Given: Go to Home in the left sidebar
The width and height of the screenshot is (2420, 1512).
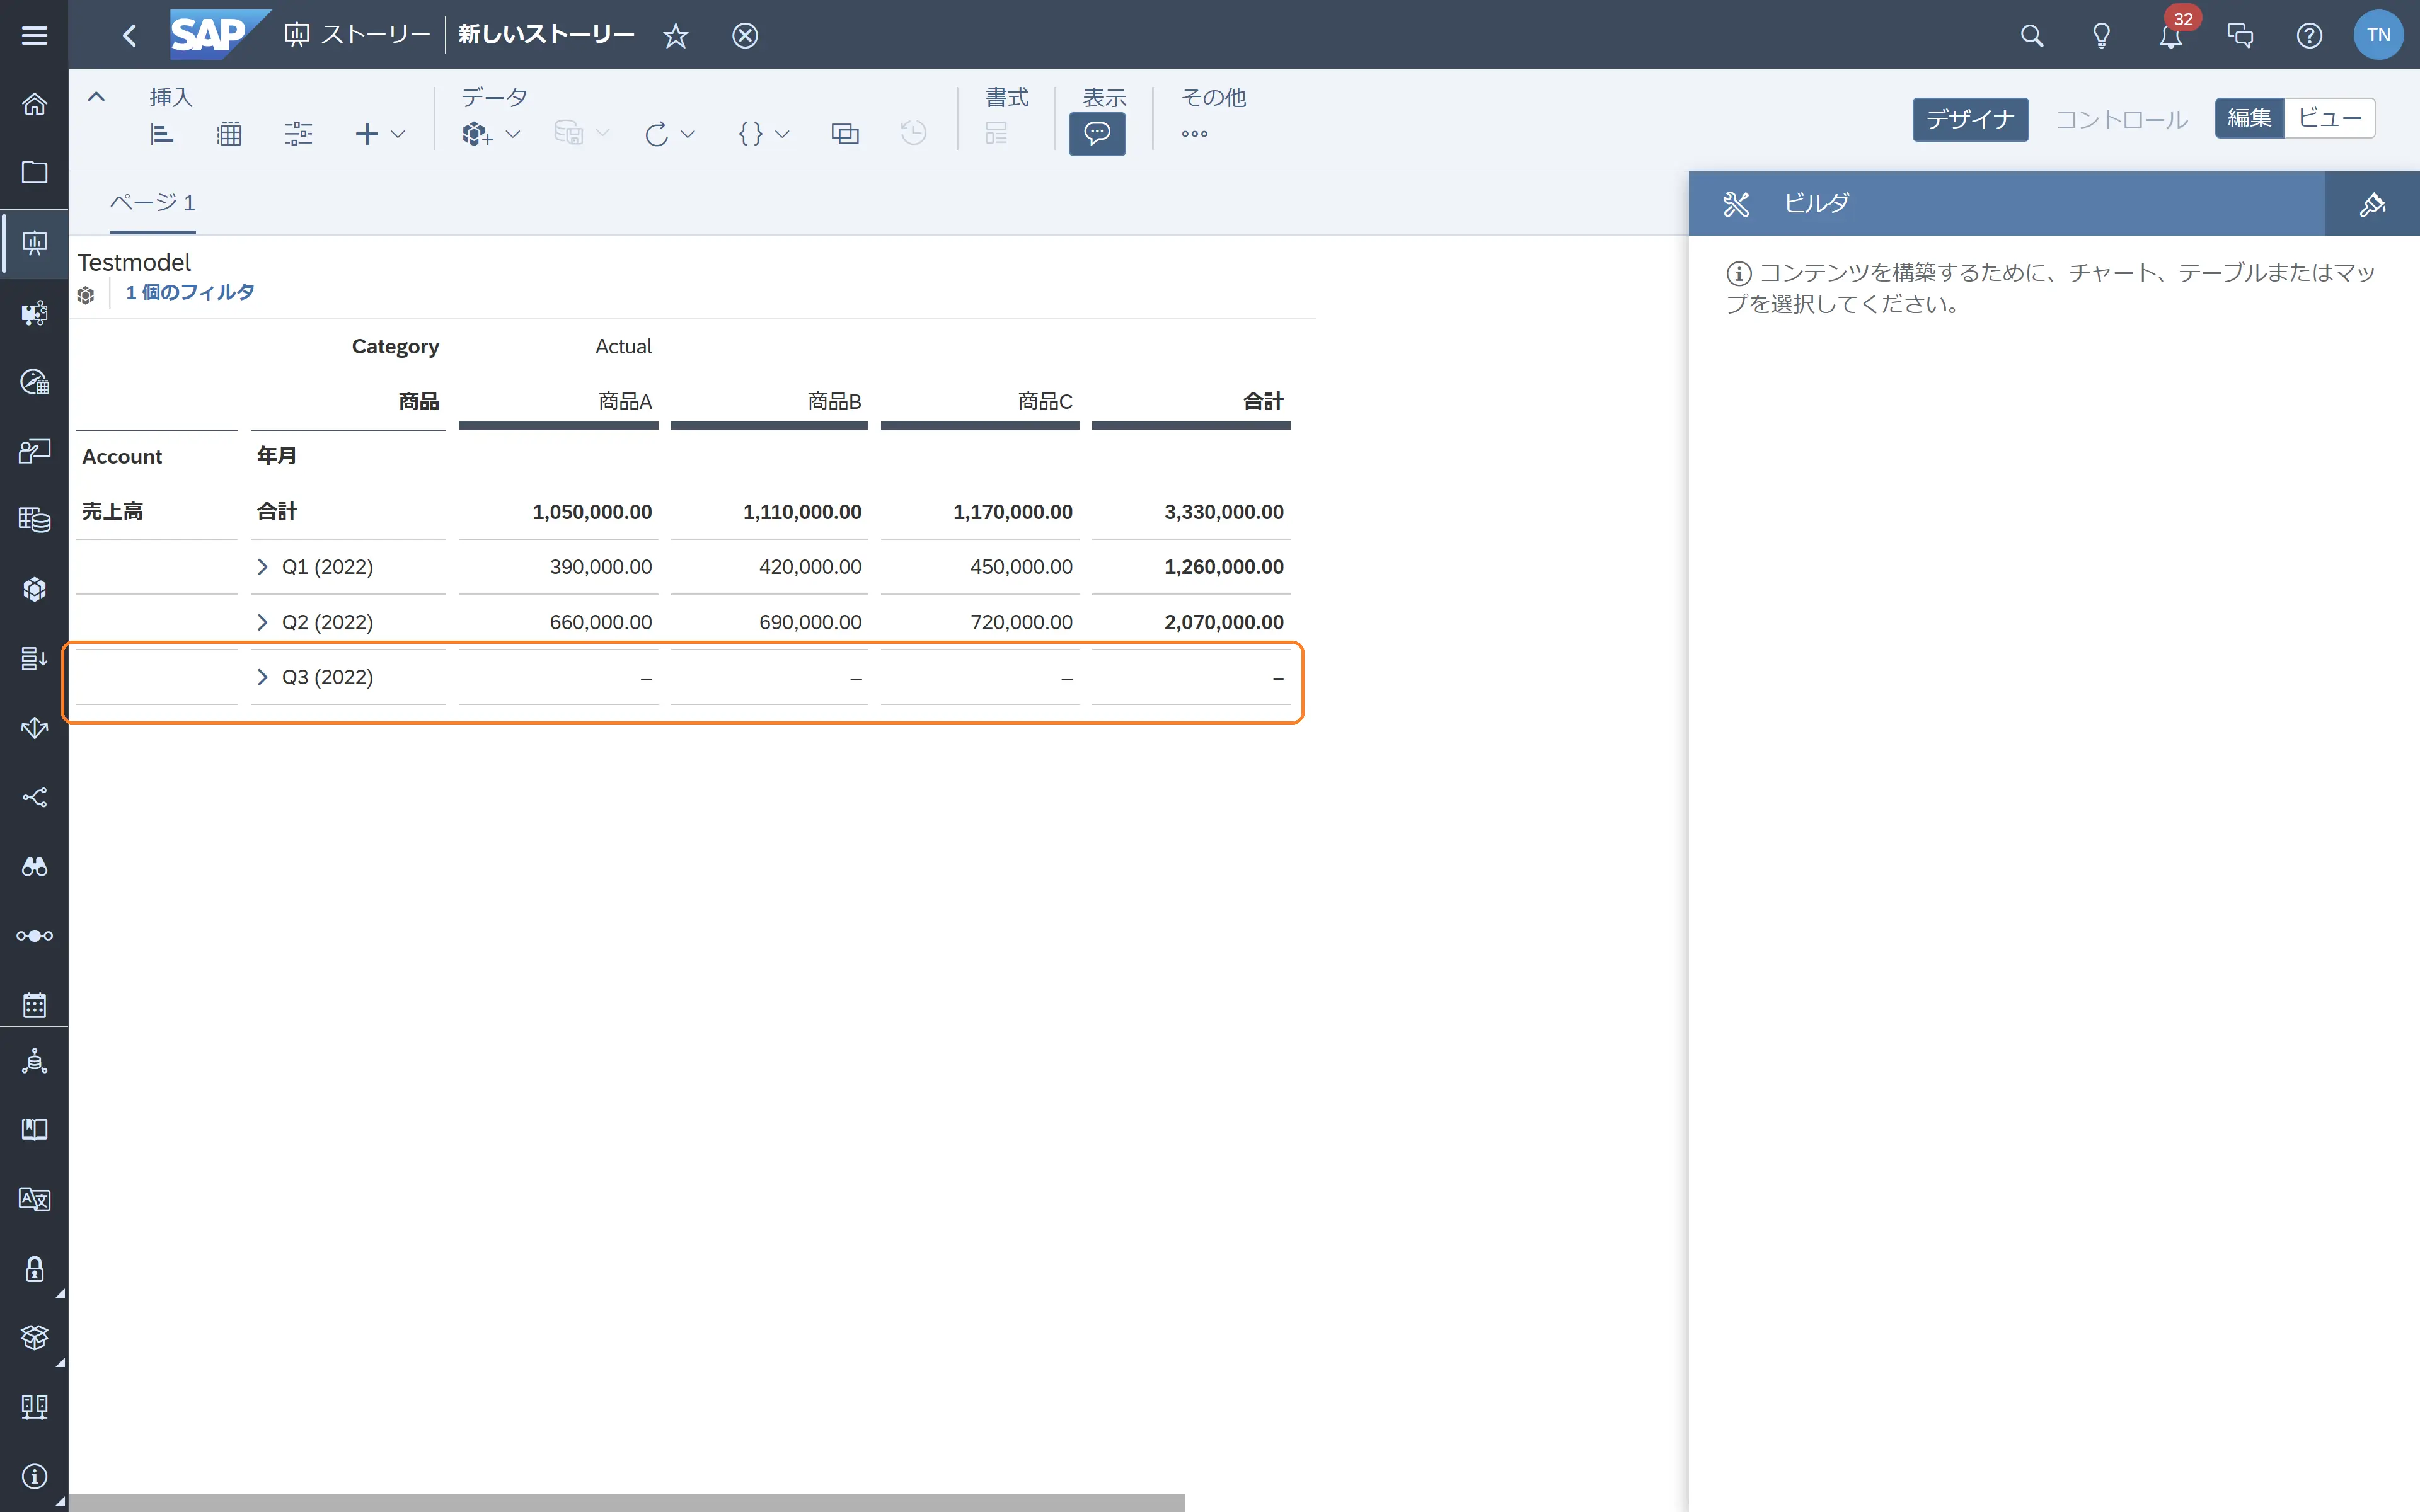Looking at the screenshot, I should point(34,103).
